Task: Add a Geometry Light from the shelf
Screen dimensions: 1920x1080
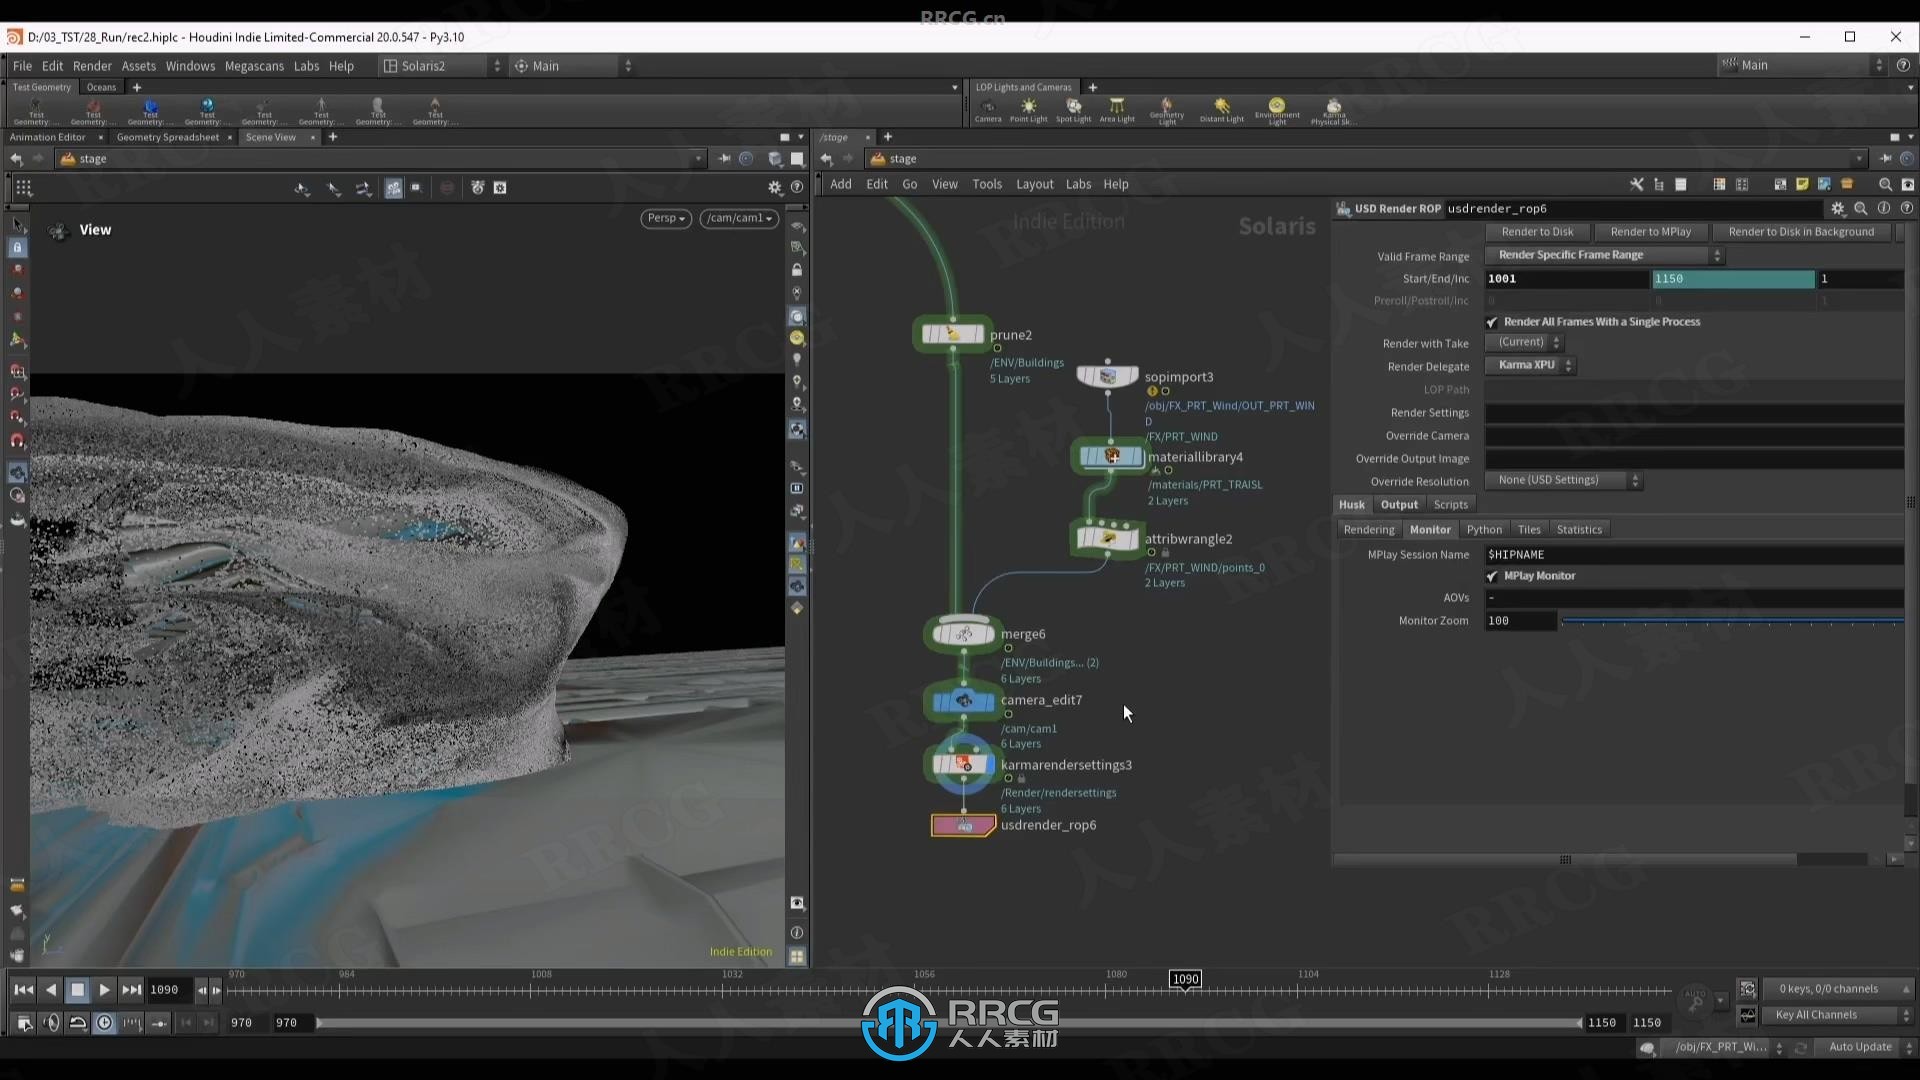Action: (1166, 110)
